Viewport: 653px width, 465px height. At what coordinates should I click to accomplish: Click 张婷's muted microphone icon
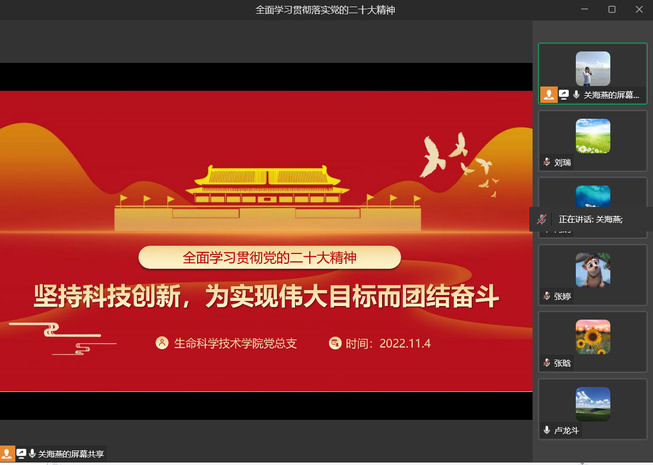(x=547, y=296)
